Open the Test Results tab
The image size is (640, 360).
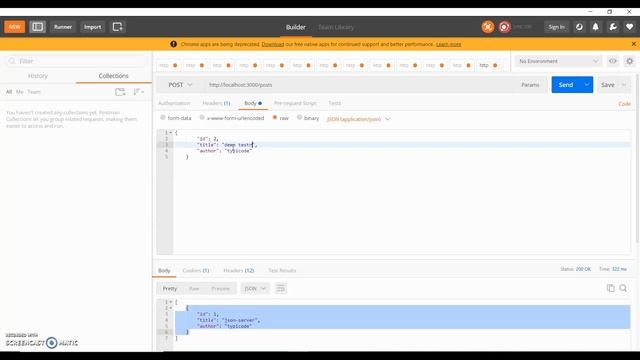tap(282, 271)
